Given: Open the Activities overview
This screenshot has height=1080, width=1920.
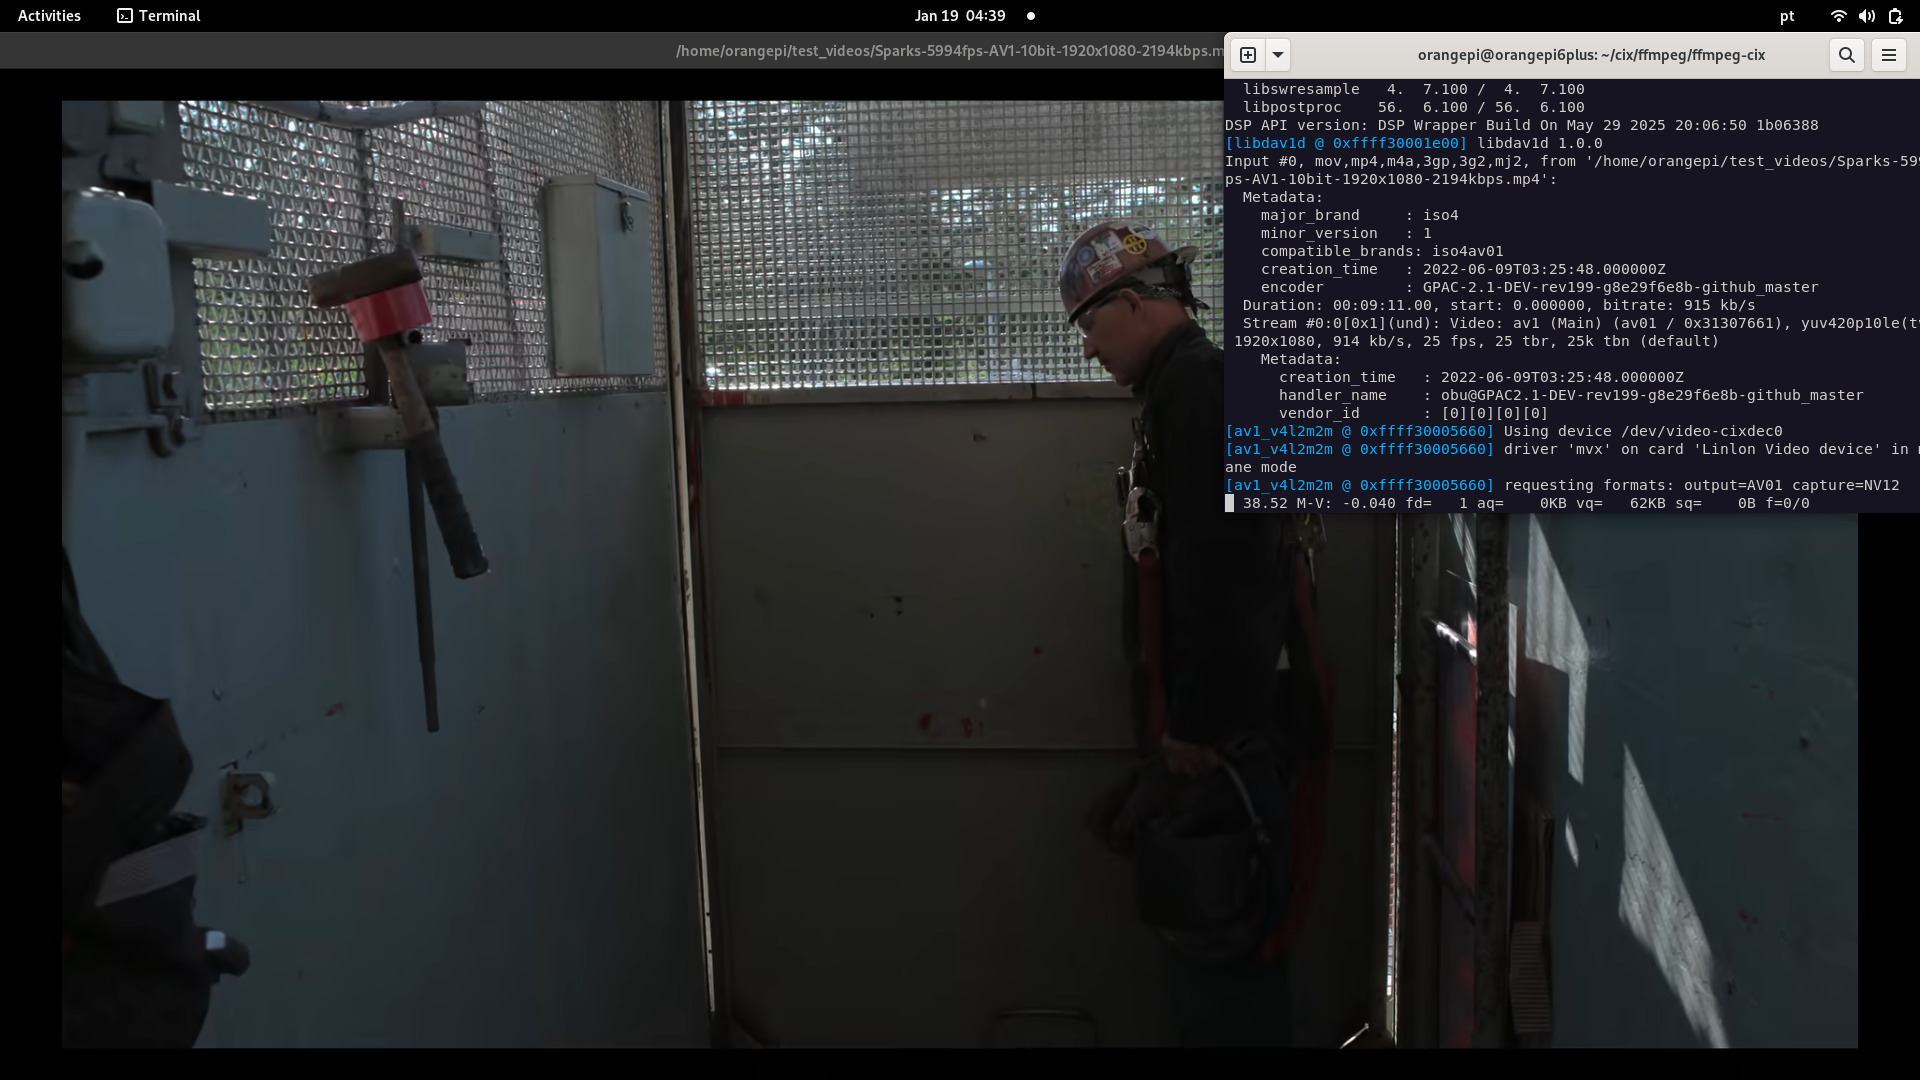Looking at the screenshot, I should [49, 16].
